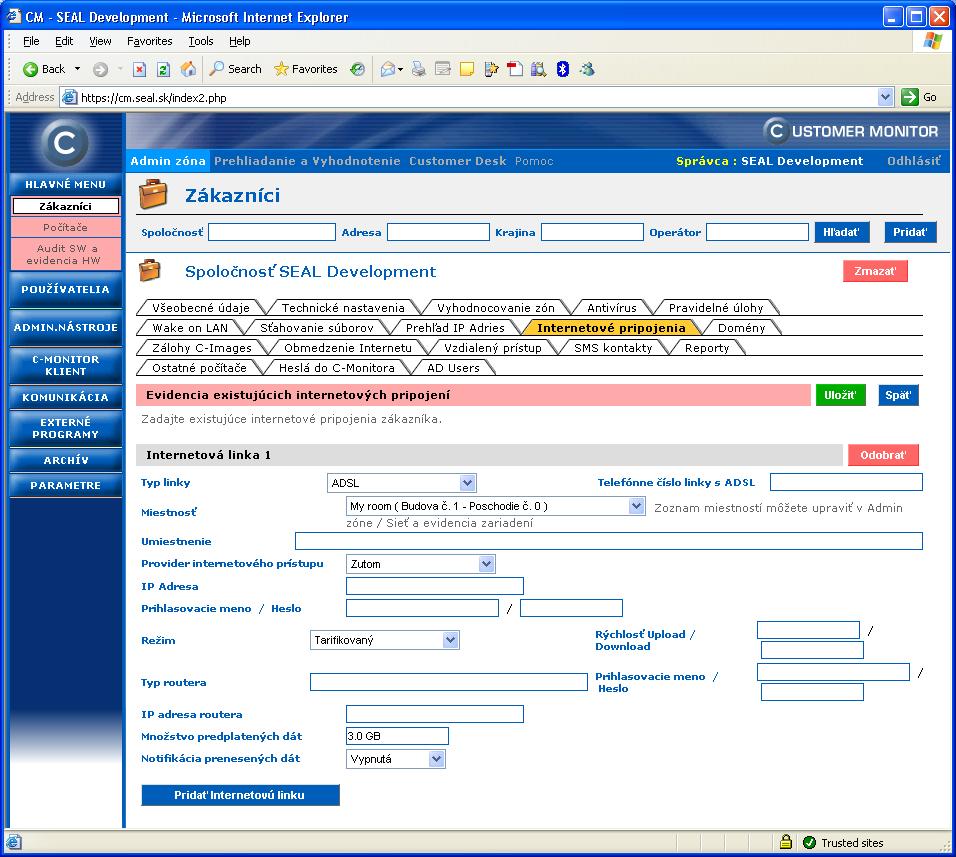This screenshot has height=857, width=956.
Task: Open the Admin.nástroje sidebar section
Action: point(65,327)
